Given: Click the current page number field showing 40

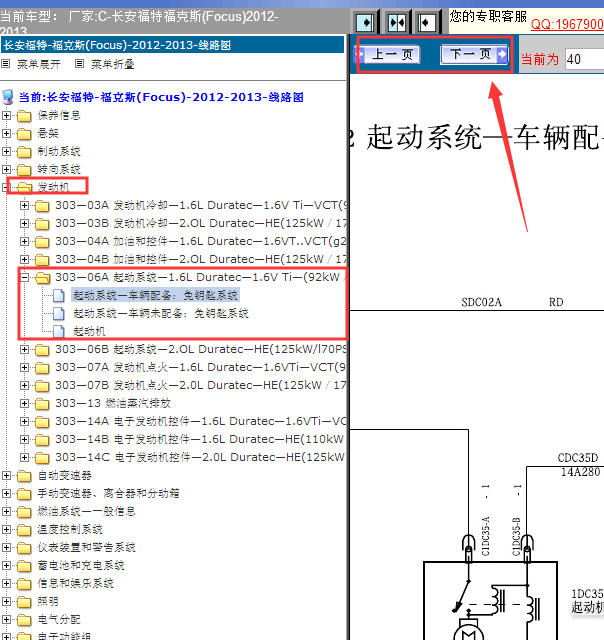Looking at the screenshot, I should point(584,60).
